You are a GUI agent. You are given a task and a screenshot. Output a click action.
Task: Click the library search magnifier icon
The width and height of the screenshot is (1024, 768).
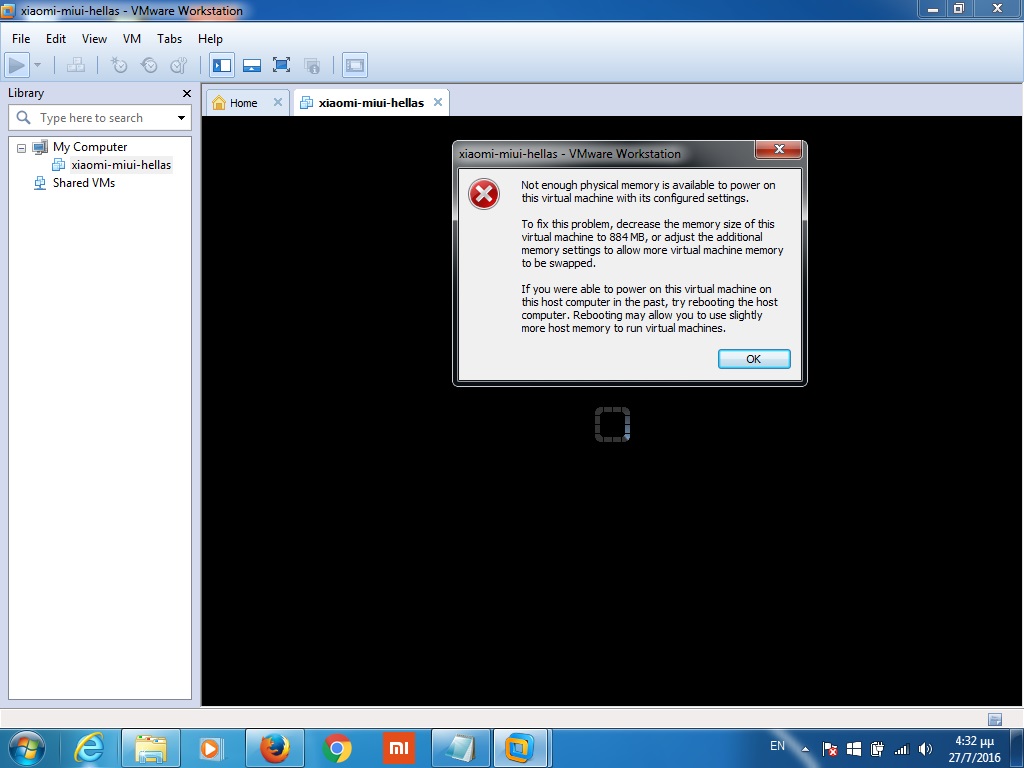pyautogui.click(x=23, y=118)
